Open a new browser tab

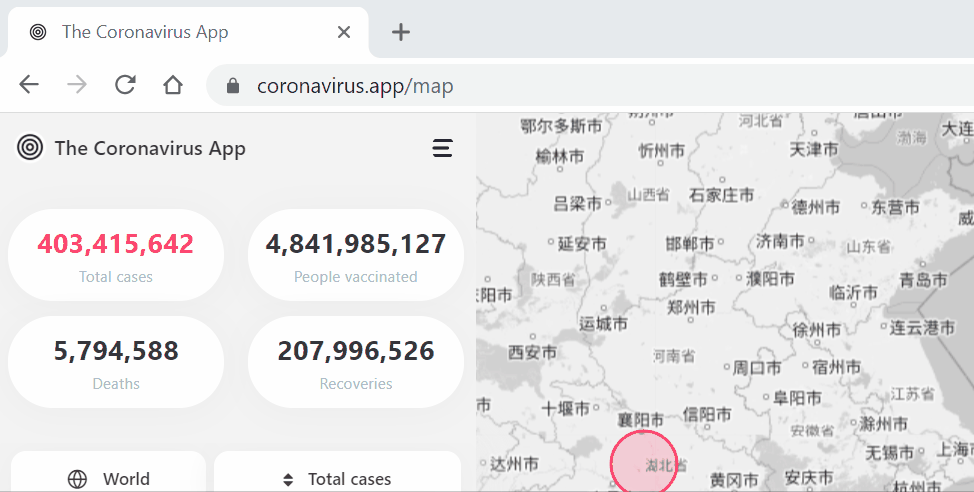401,32
